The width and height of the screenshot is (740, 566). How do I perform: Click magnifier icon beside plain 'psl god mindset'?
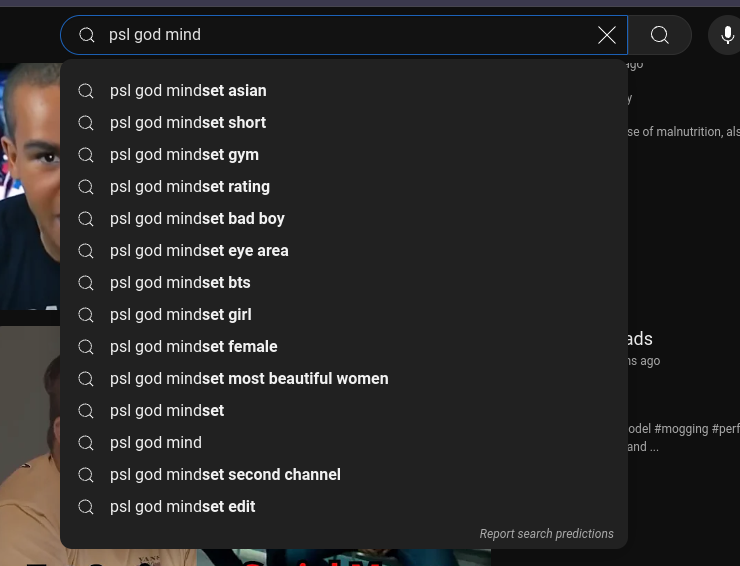86,411
